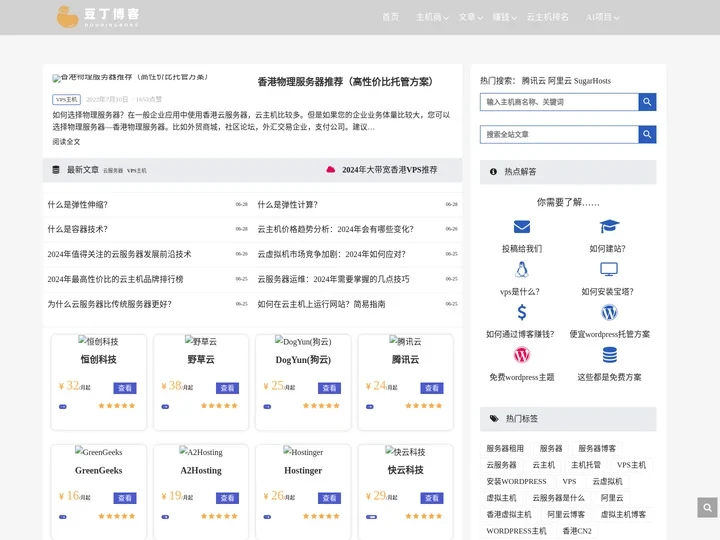Go to 首页 in the navigation bar
Viewport: 720px width, 540px height.
pyautogui.click(x=390, y=17)
